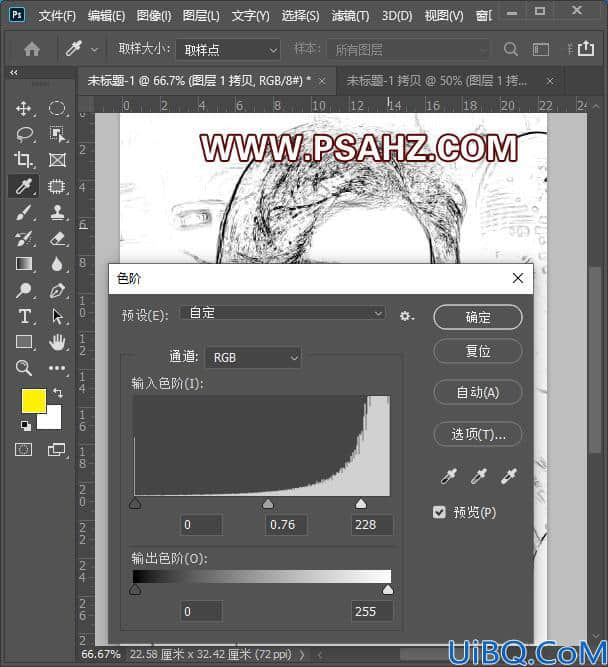Select the Brush tool
The image size is (608, 667).
tap(23, 212)
